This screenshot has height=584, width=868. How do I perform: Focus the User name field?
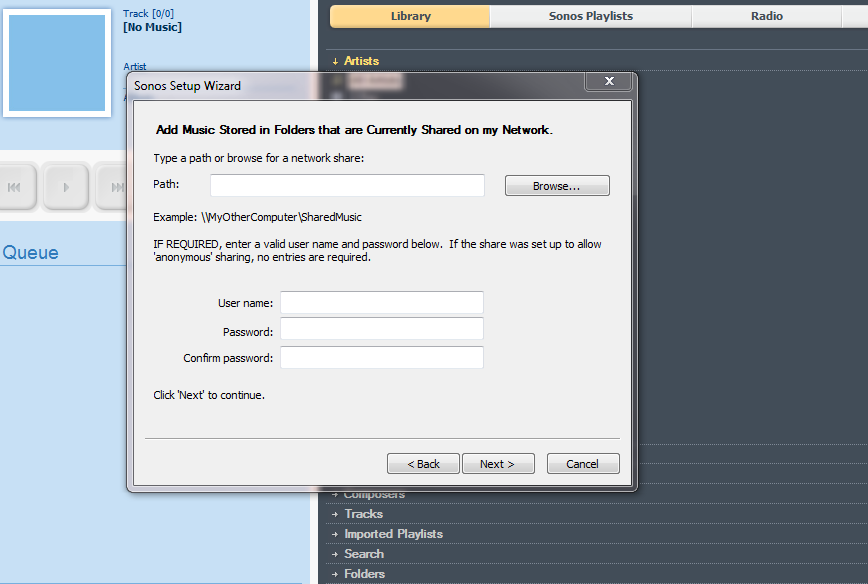pos(381,303)
